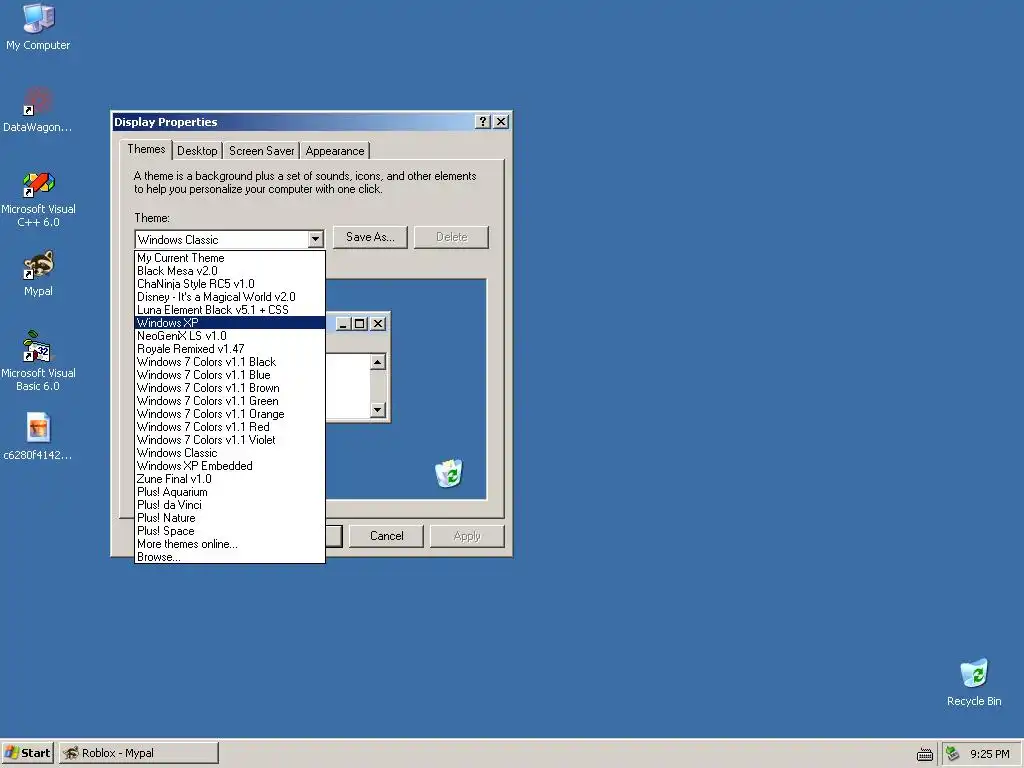Switch to the Desktop tab
This screenshot has width=1024, height=768.
197,151
